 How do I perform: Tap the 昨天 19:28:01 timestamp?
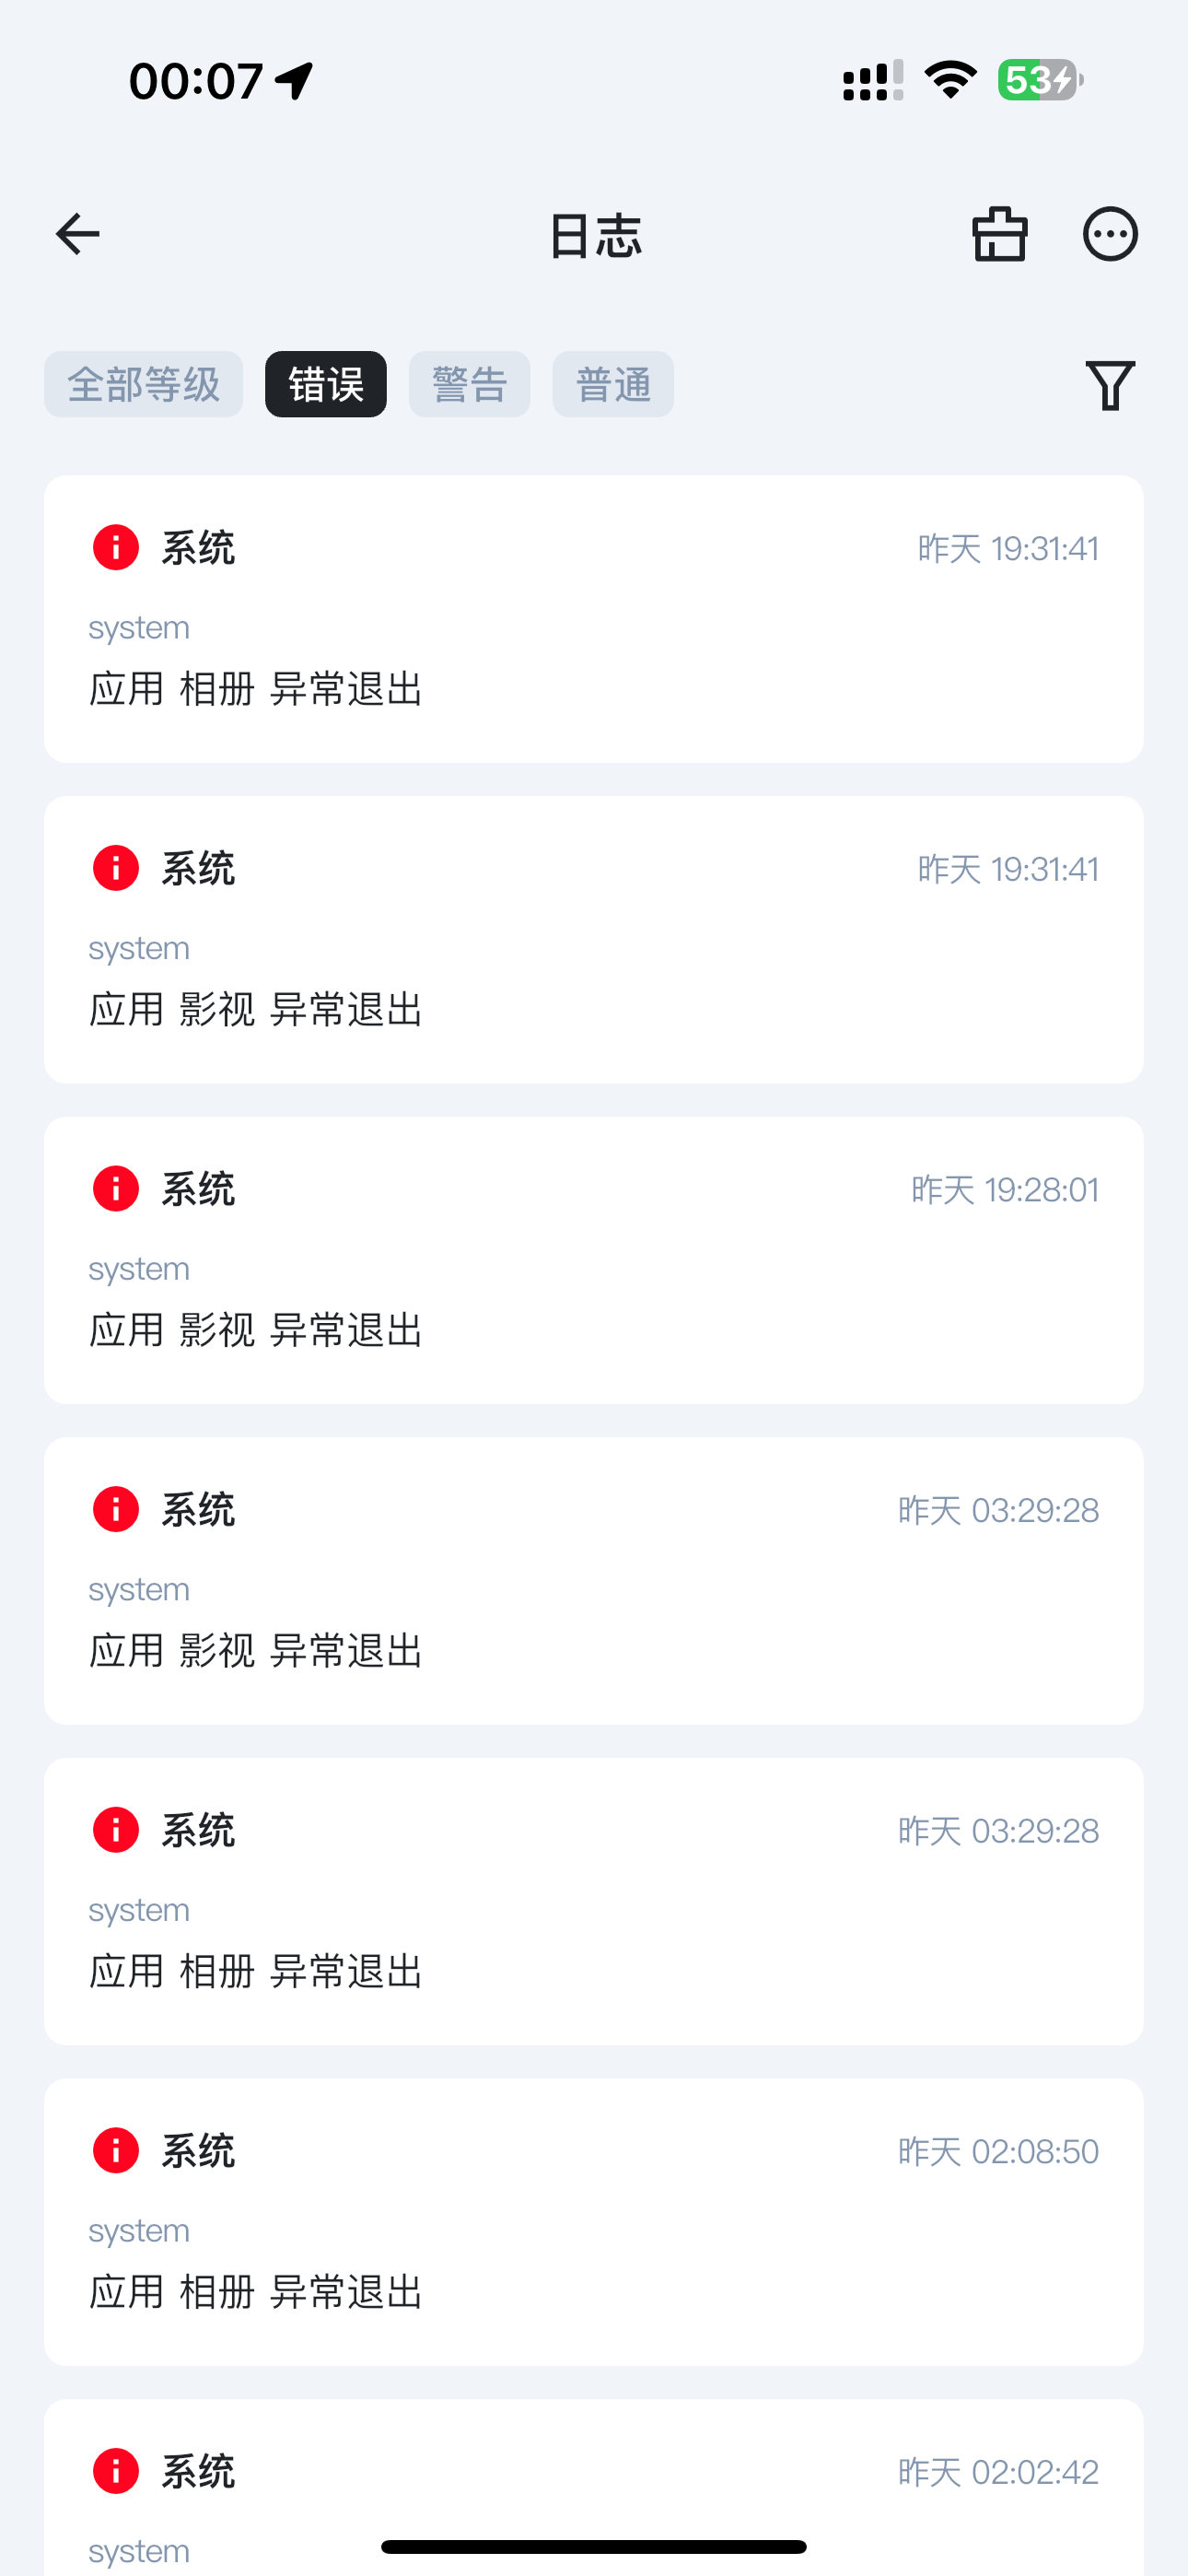1005,1190
